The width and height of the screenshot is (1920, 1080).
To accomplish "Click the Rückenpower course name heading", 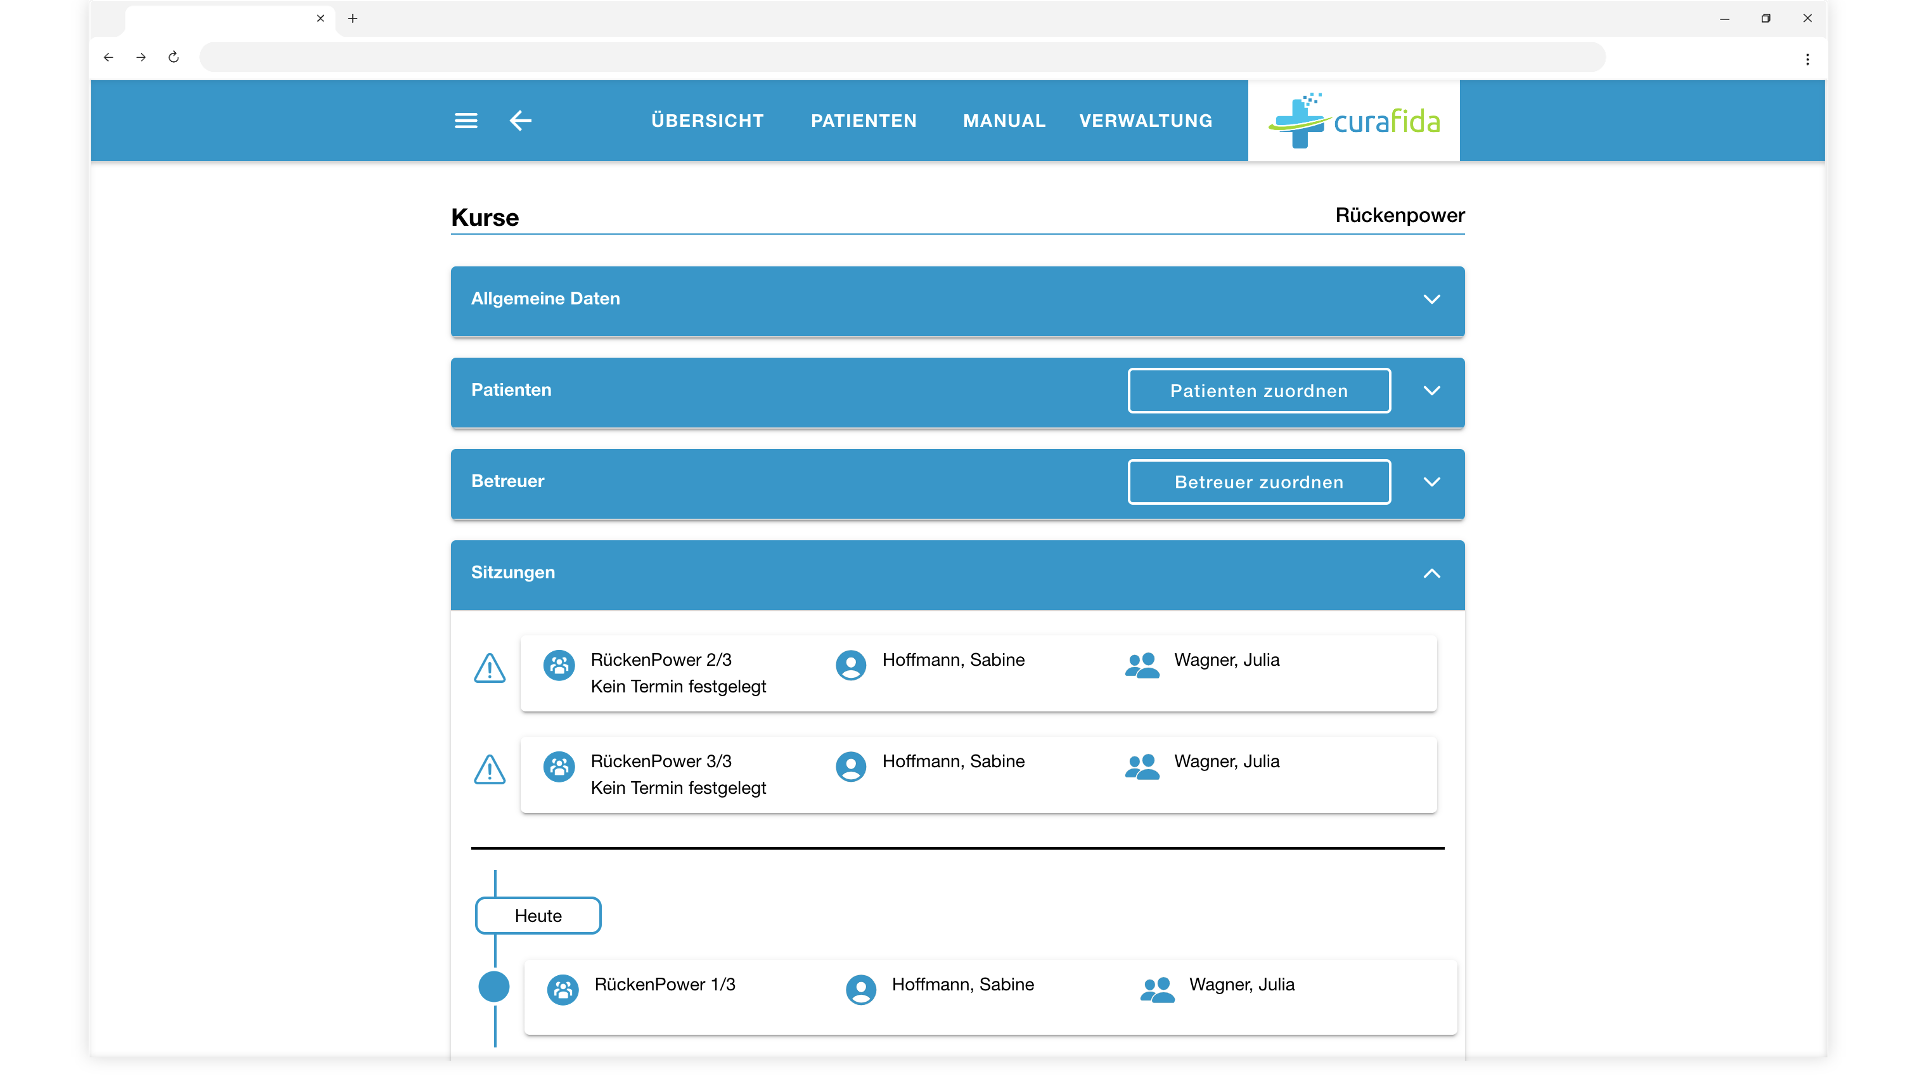I will point(1400,215).
